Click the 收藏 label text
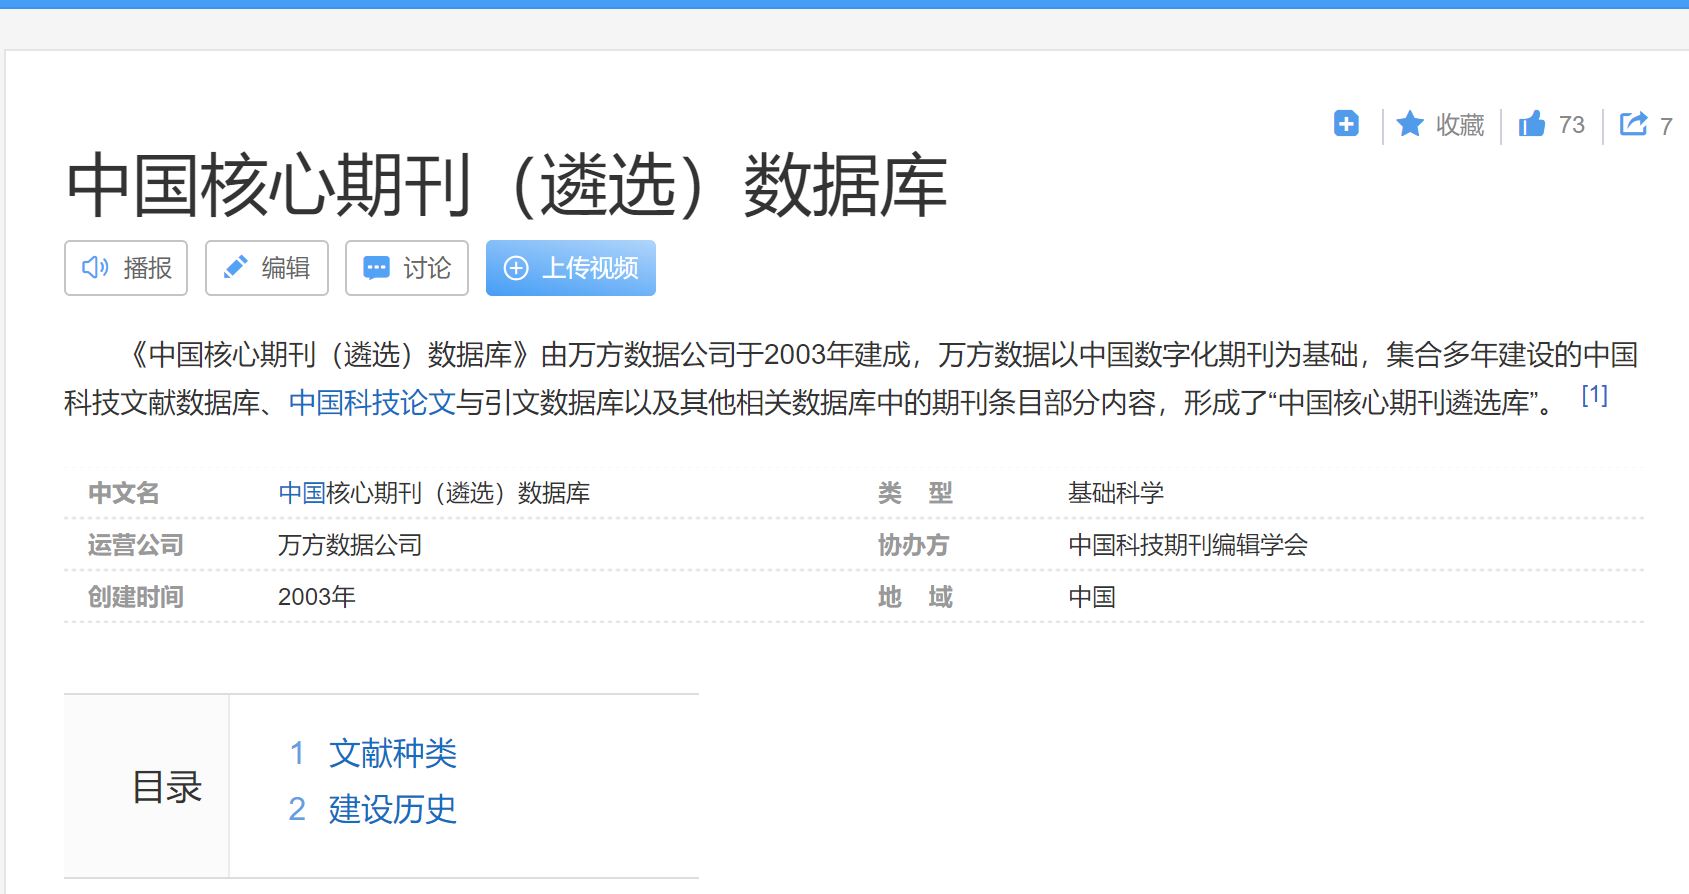This screenshot has height=894, width=1689. [x=1460, y=125]
